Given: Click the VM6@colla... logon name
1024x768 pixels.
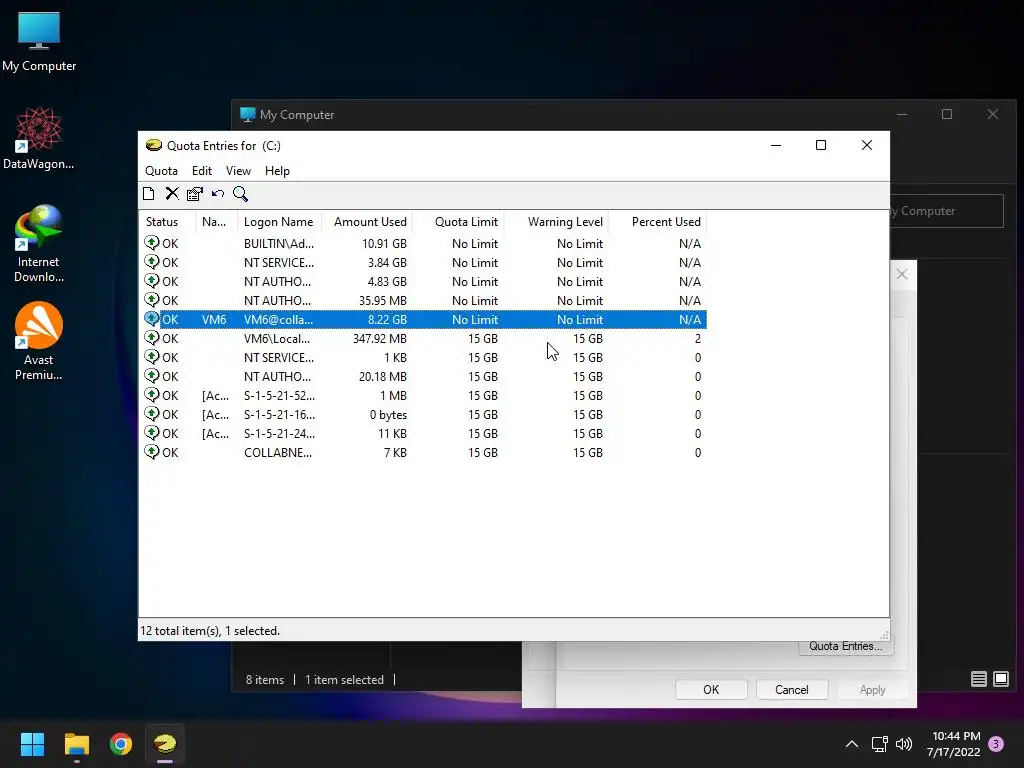Looking at the screenshot, I should tap(278, 319).
